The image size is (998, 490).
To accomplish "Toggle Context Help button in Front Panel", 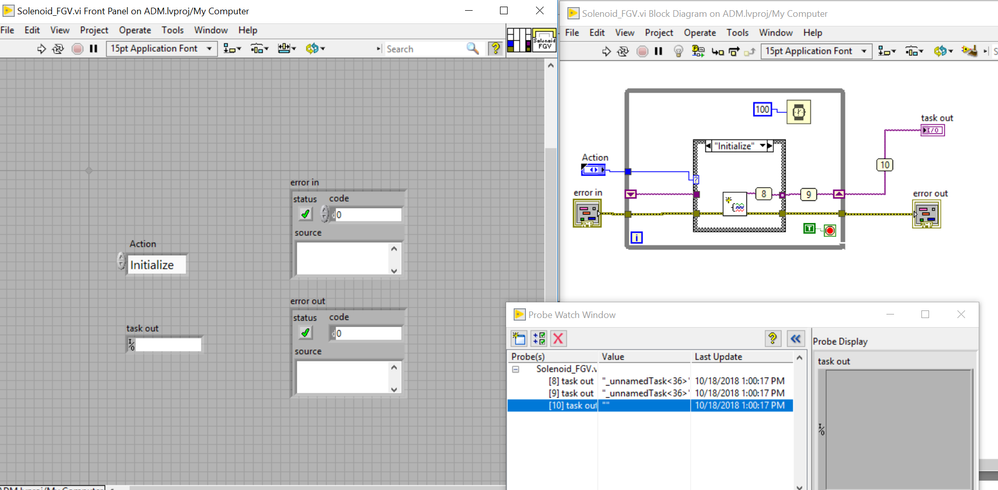I will point(495,48).
